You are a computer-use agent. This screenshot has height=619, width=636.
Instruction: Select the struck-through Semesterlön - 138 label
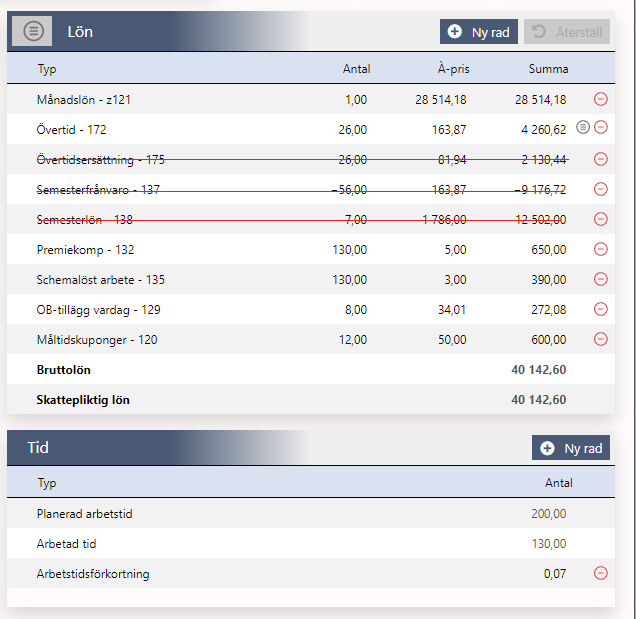click(x=84, y=220)
